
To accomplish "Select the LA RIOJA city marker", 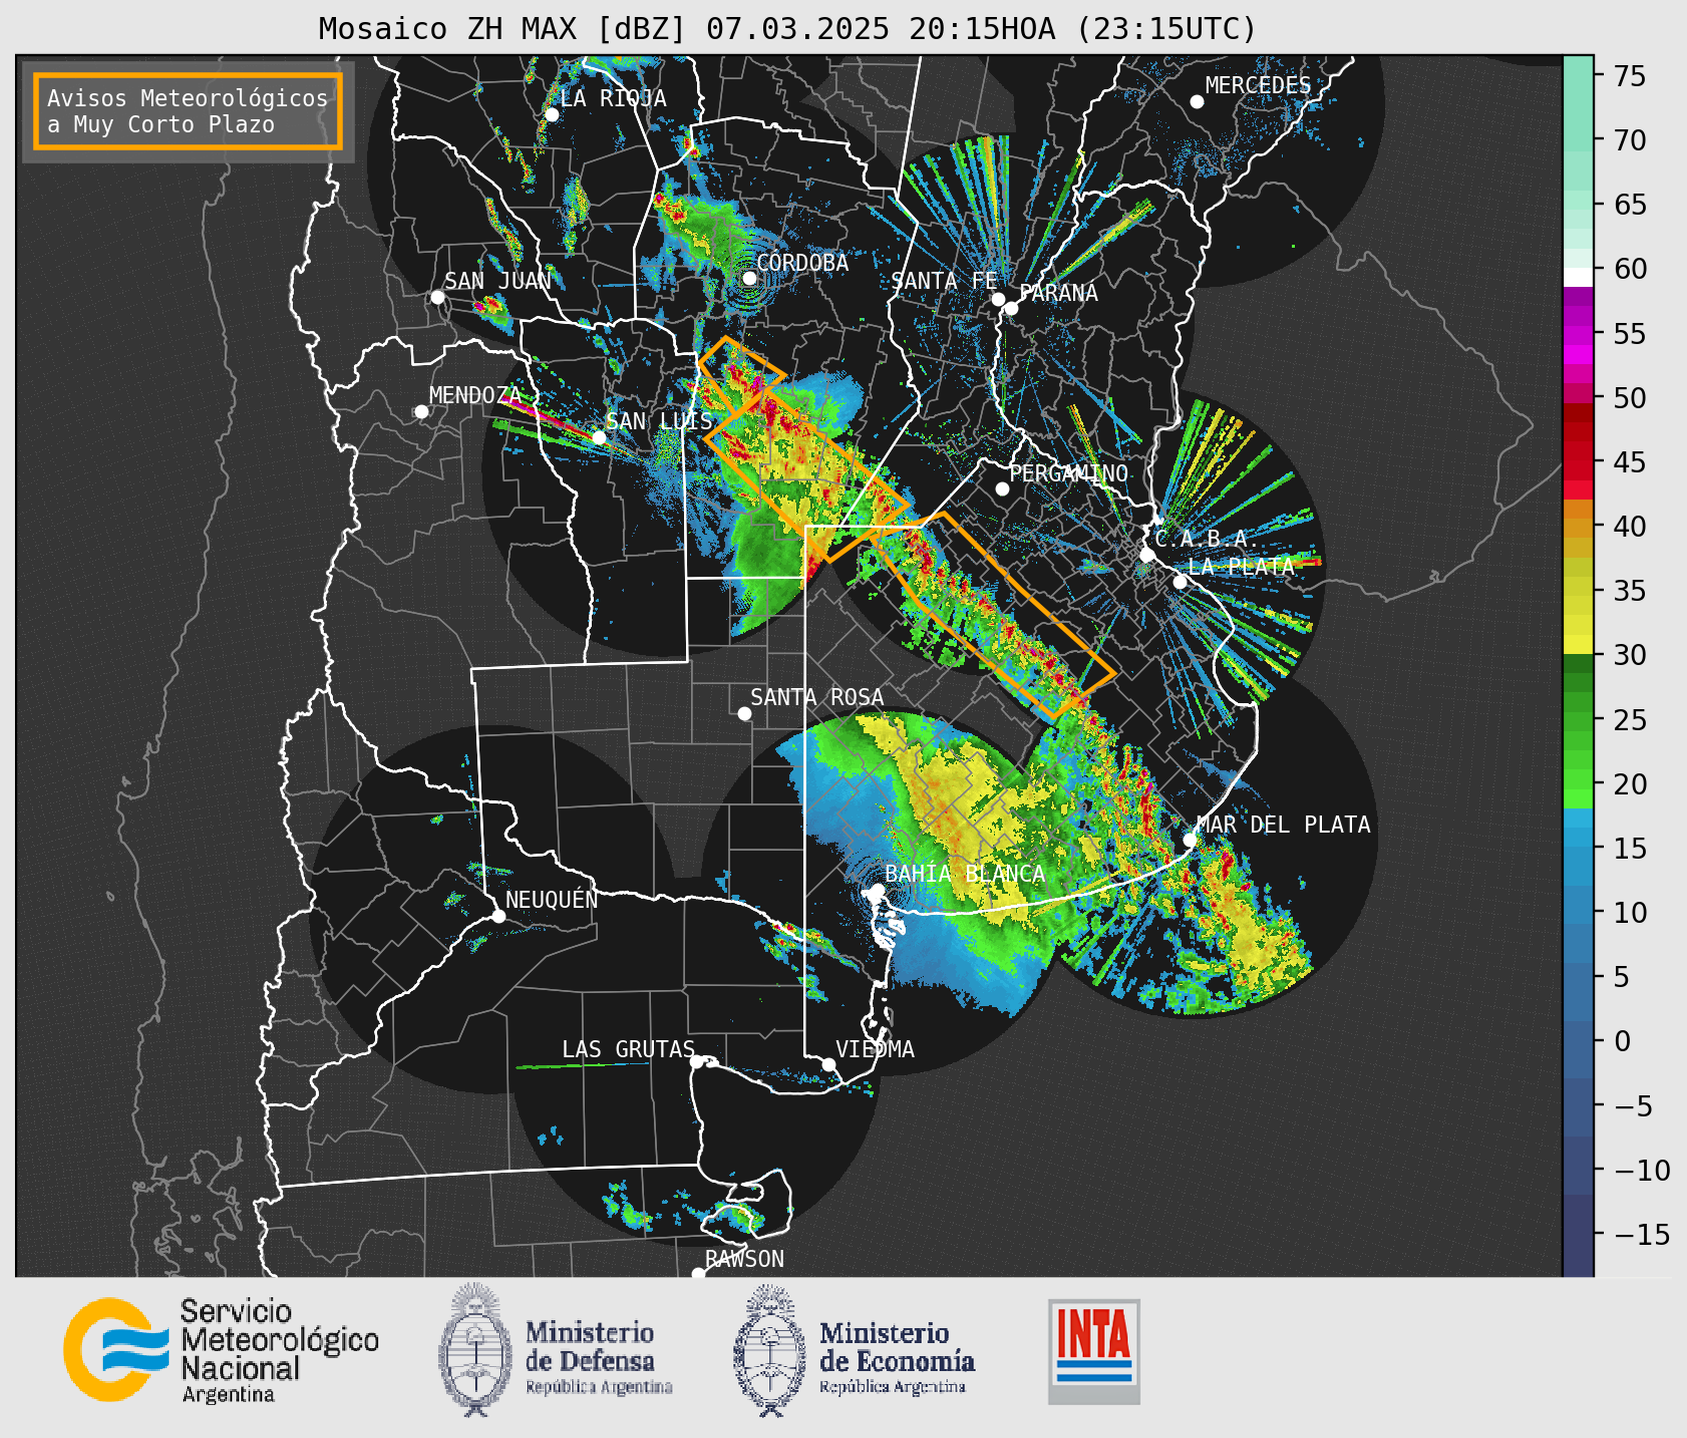I will coord(551,115).
